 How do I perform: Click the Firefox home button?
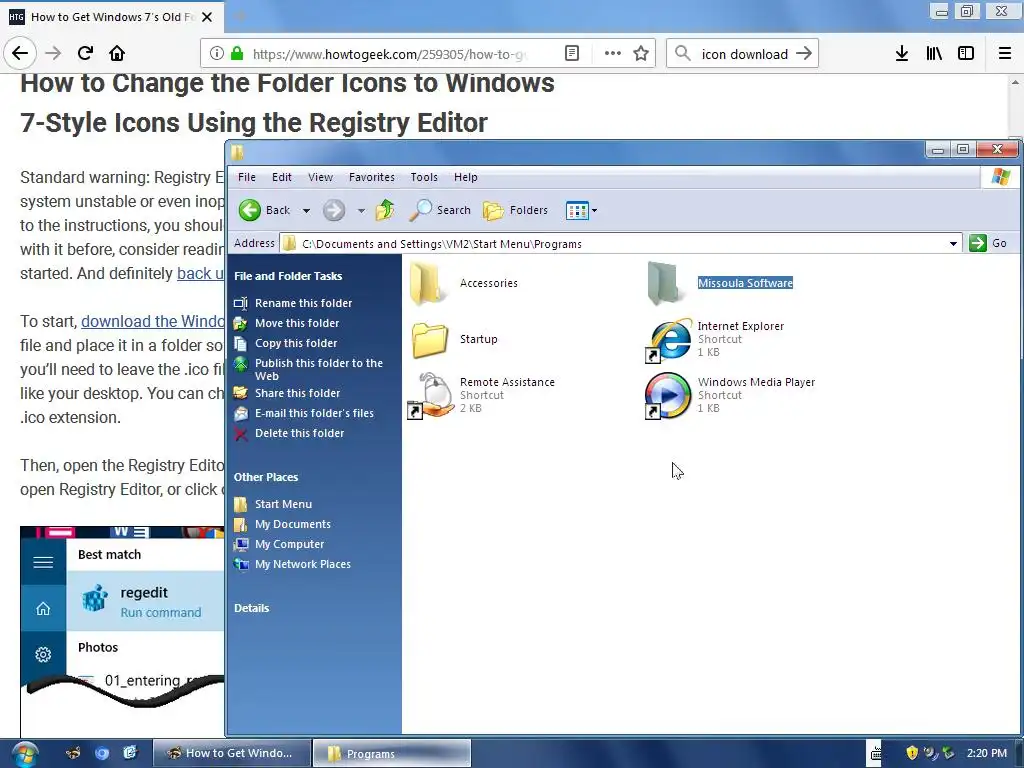(x=117, y=53)
